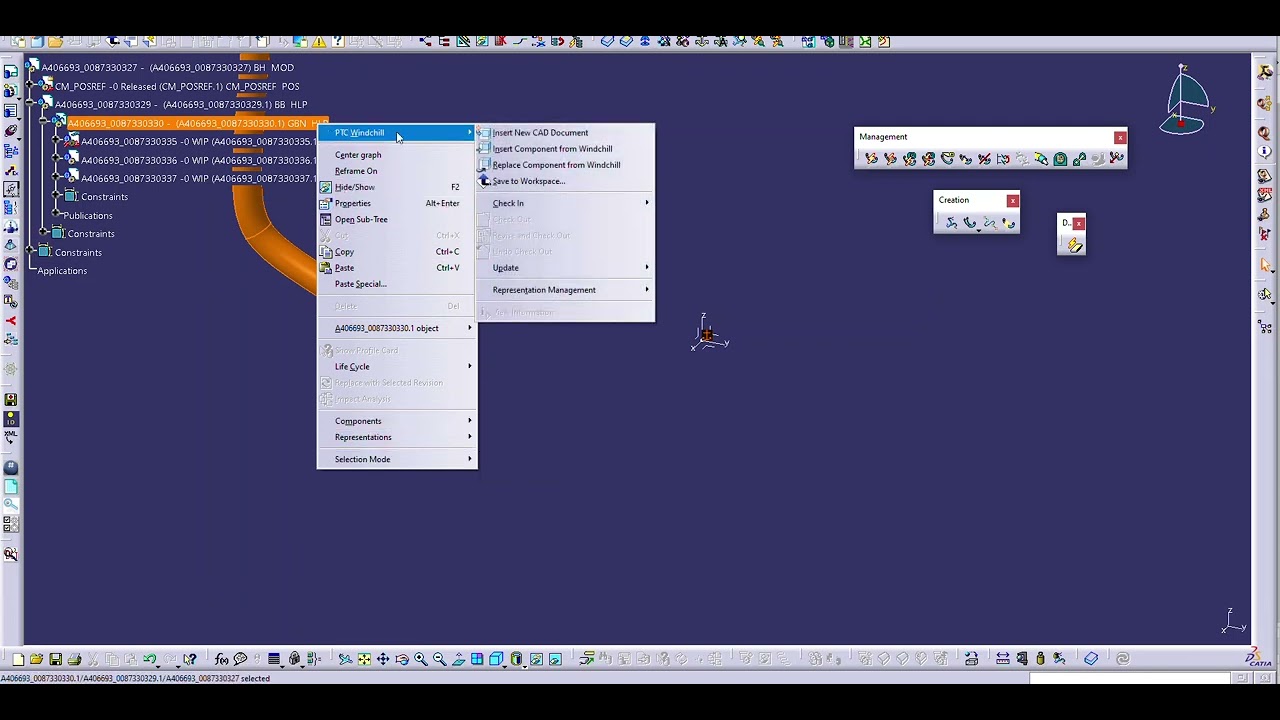Click the shading view mode cylinder icon

point(517,659)
